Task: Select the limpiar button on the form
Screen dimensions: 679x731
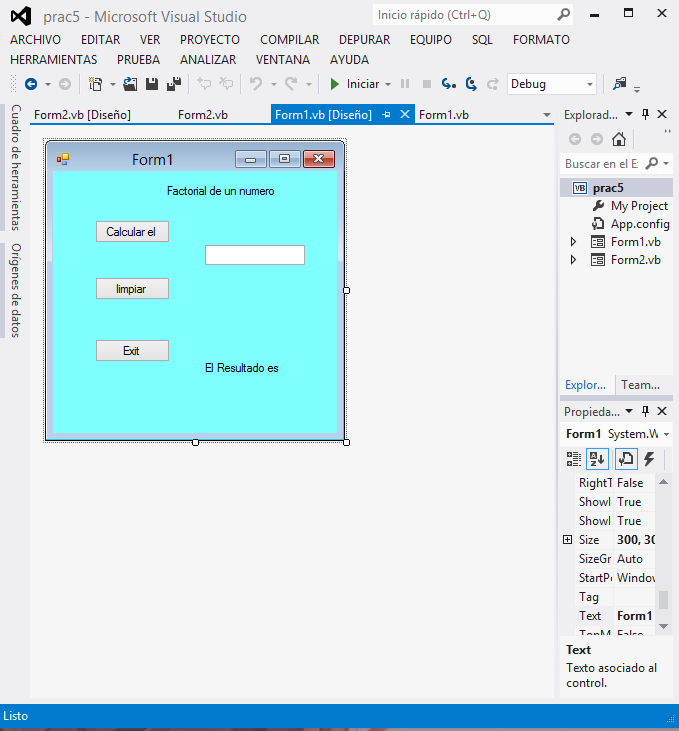Action: click(132, 289)
